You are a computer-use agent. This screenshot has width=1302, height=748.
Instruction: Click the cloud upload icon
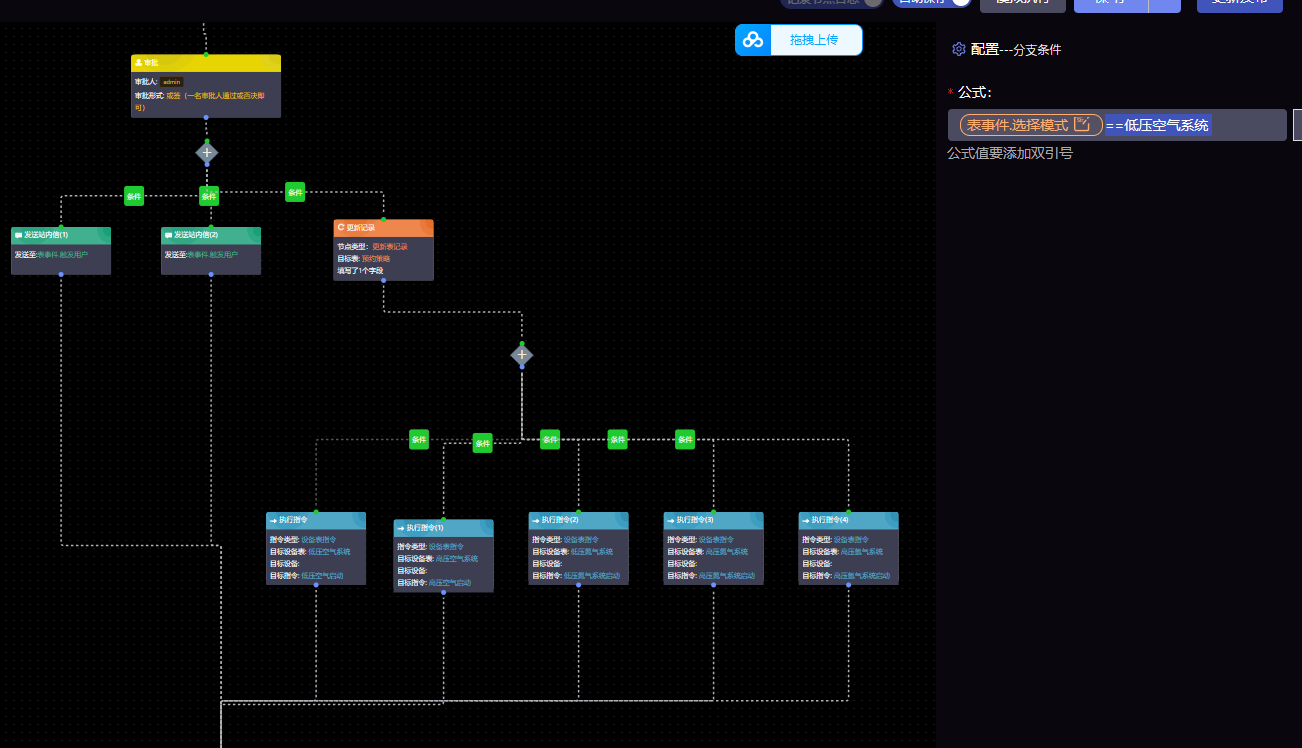click(753, 40)
